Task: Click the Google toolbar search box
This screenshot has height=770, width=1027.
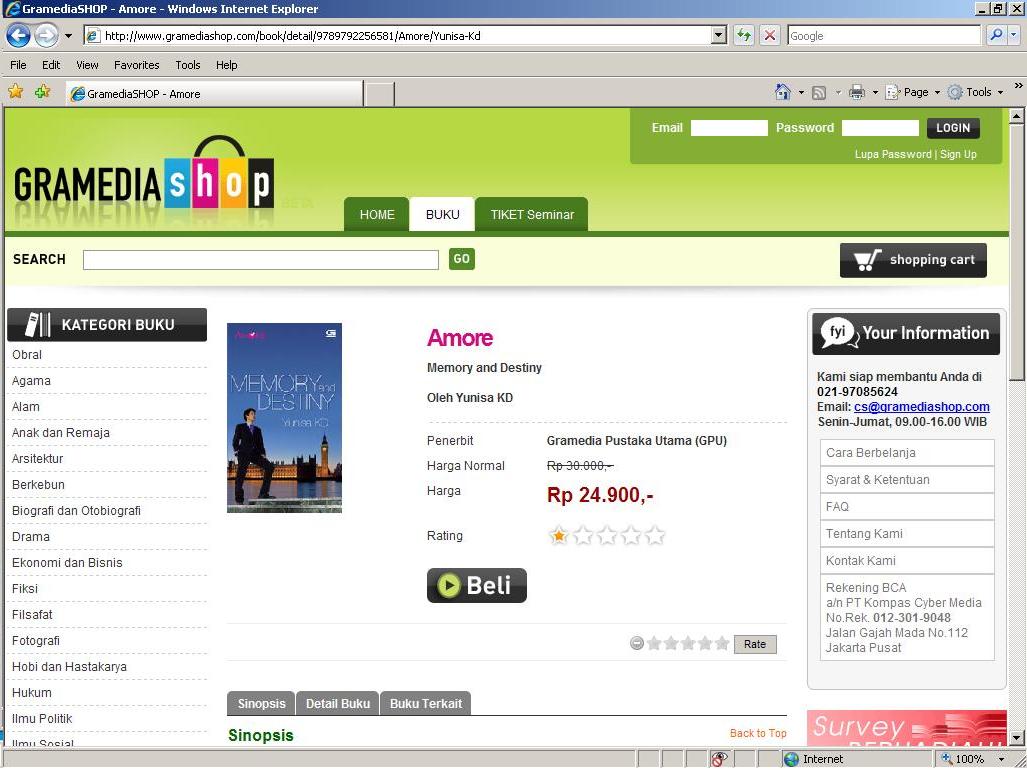Action: pos(884,35)
